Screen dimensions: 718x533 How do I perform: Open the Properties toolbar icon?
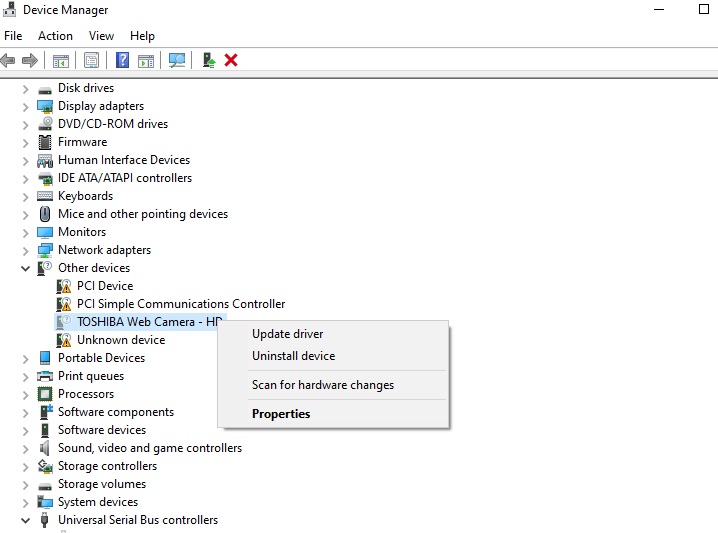(x=92, y=60)
